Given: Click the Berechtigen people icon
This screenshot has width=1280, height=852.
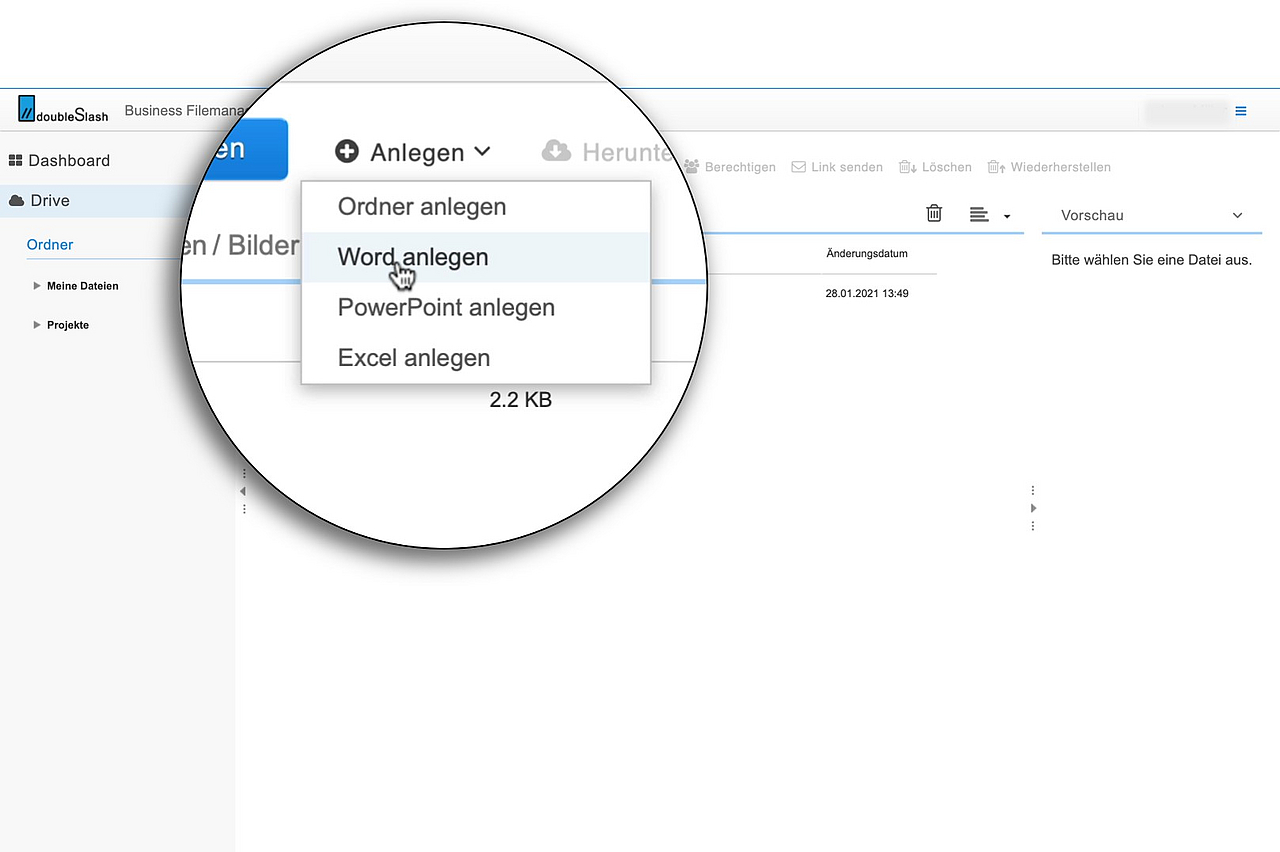Looking at the screenshot, I should (x=691, y=167).
